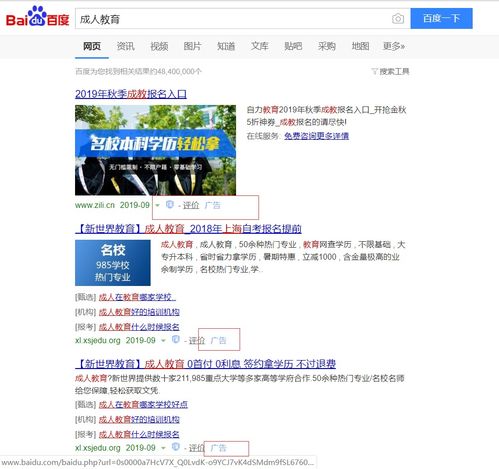Click the www.zili.cn green URL
This screenshot has height=469, width=499.
[95, 205]
